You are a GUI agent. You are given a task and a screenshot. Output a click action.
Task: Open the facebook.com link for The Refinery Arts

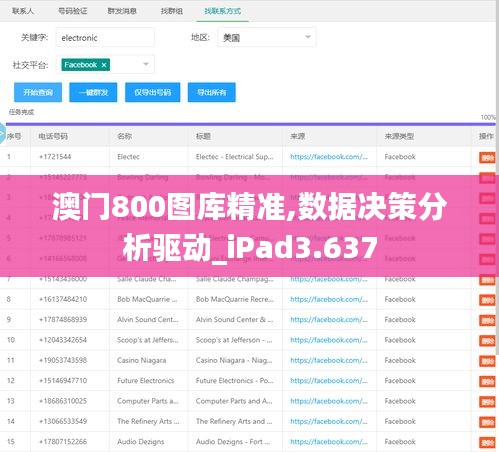pos(329,421)
